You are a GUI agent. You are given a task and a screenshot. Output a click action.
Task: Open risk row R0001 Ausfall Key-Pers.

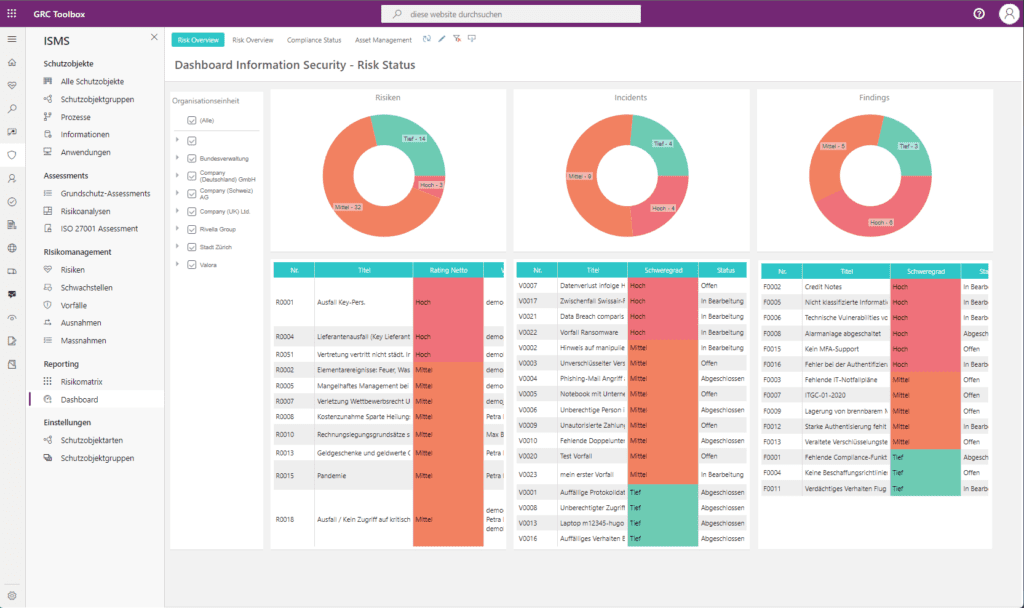tap(389, 302)
